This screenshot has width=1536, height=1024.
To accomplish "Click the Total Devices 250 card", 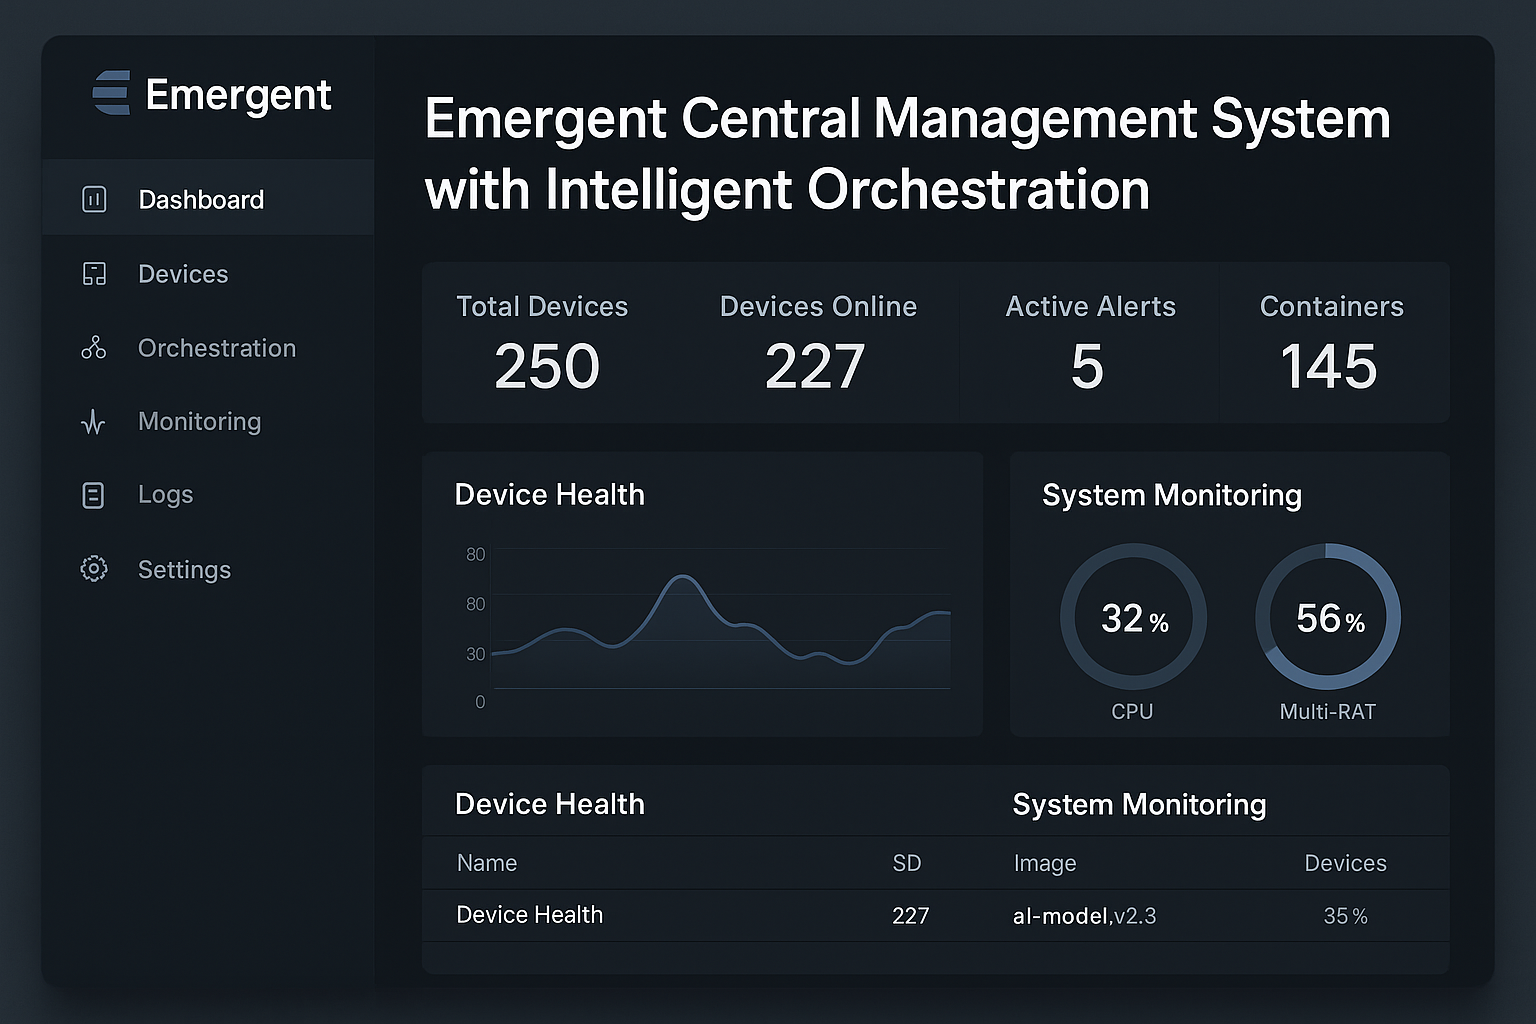I will click(x=544, y=343).
